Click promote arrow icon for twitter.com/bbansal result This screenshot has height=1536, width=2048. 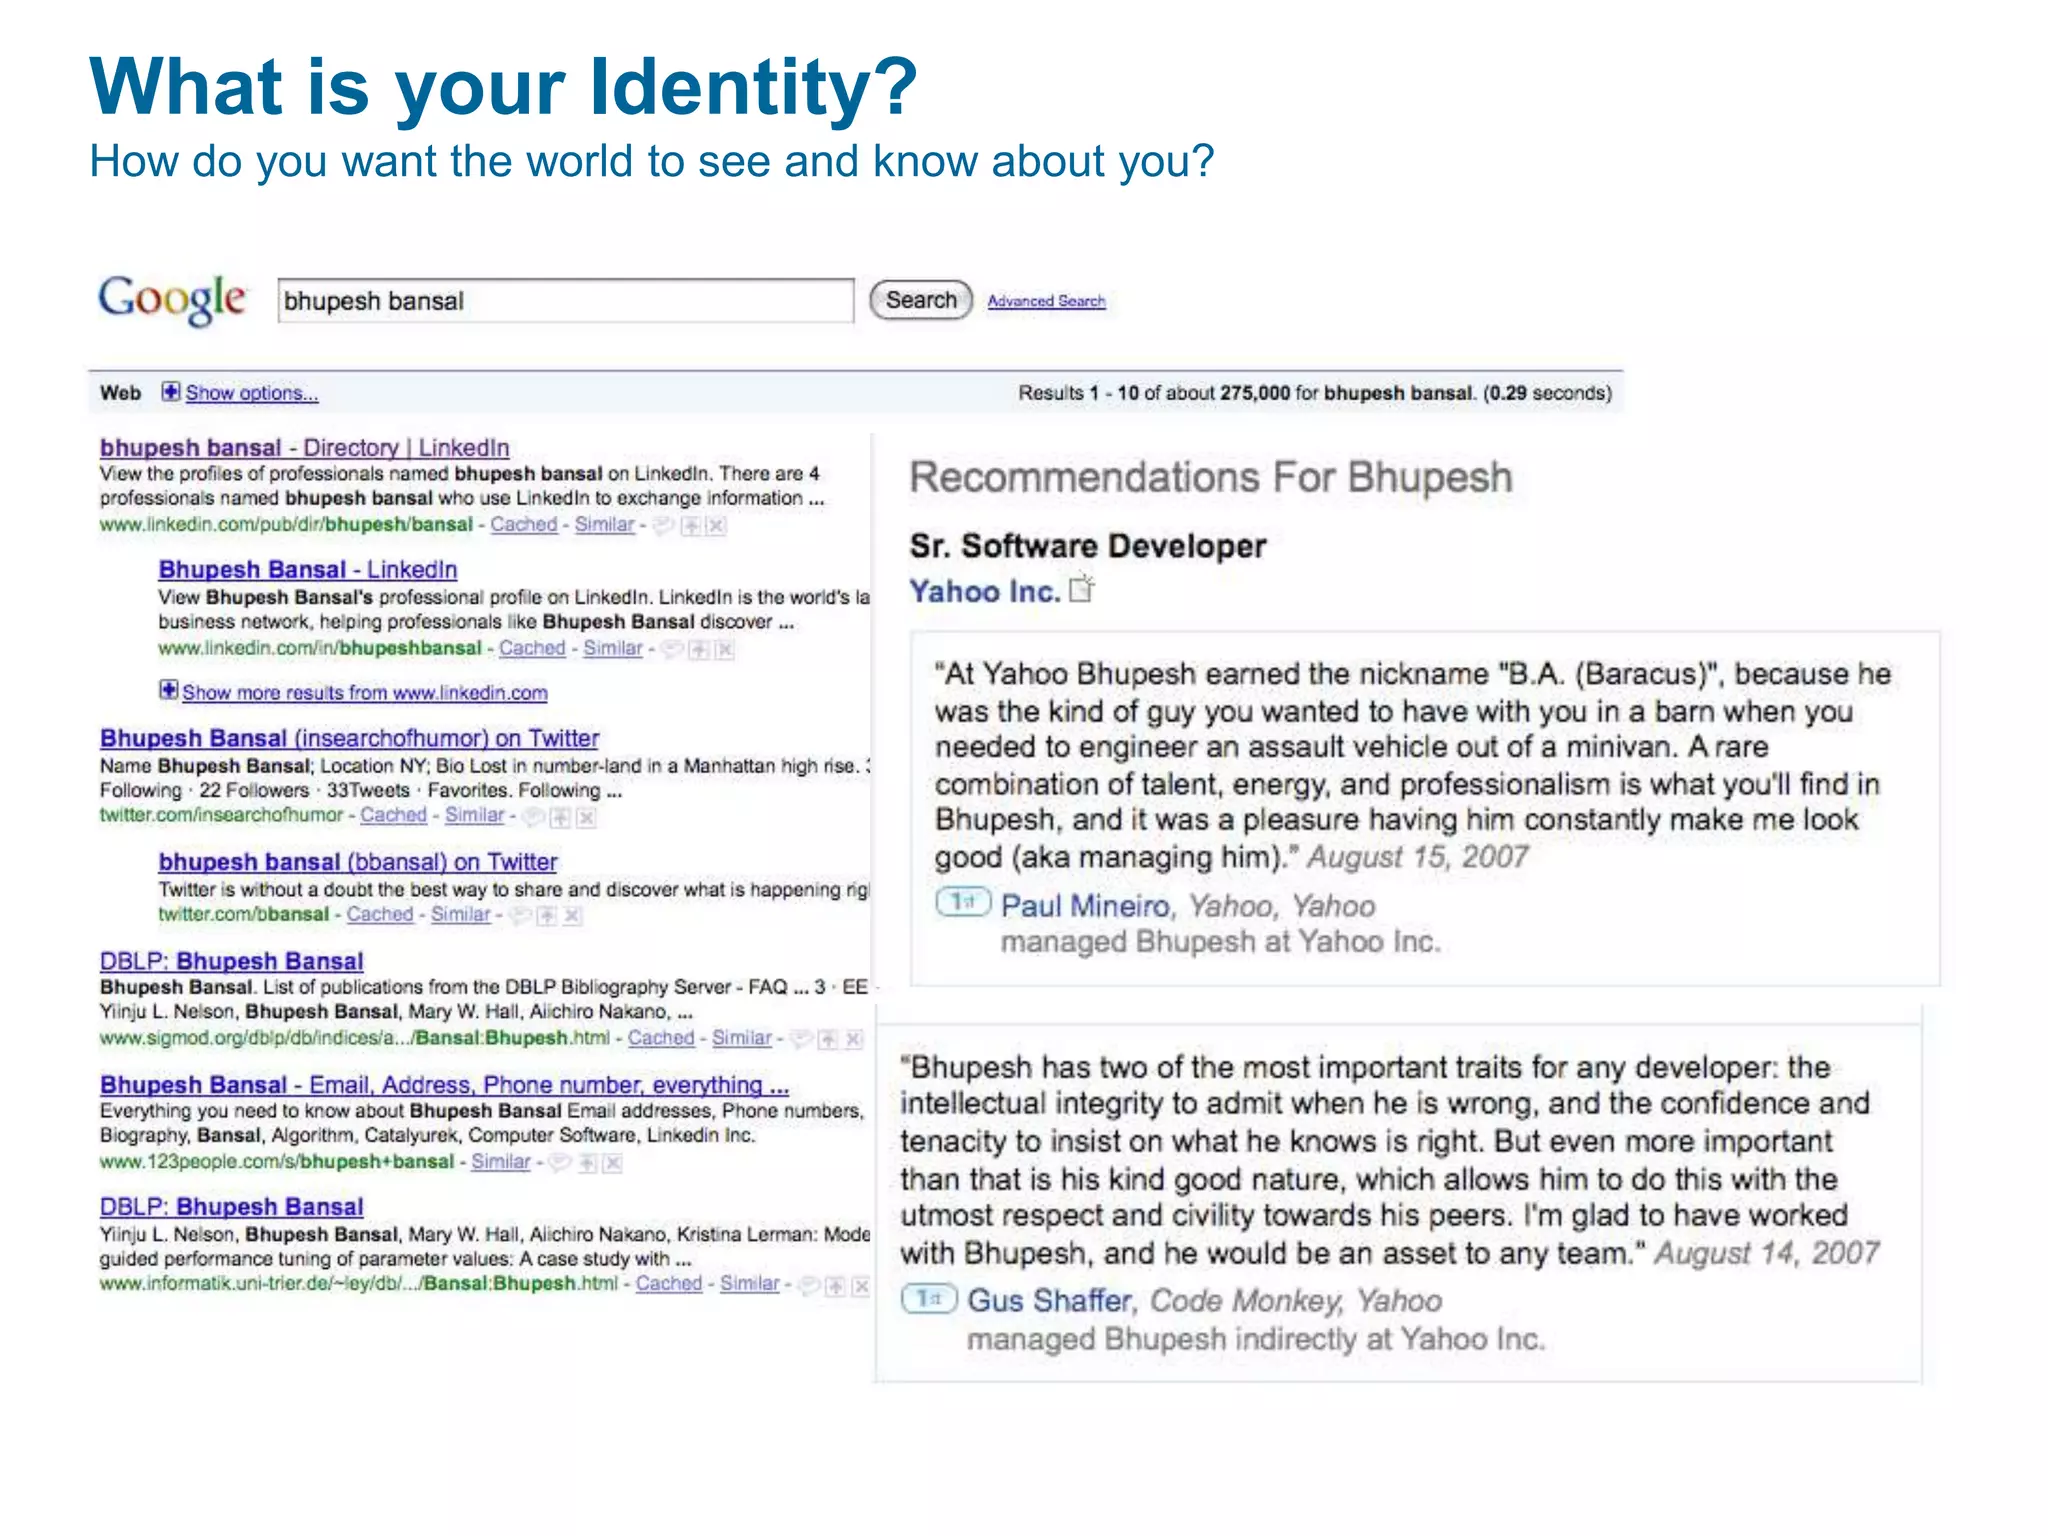click(x=546, y=916)
